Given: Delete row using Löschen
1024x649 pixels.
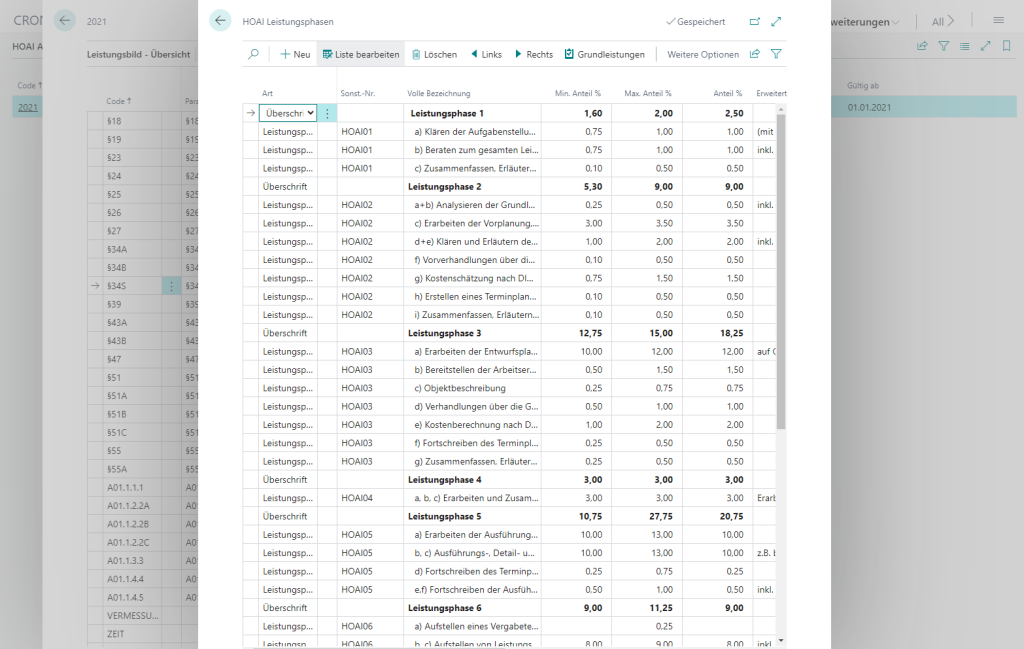Looking at the screenshot, I should click(434, 54).
